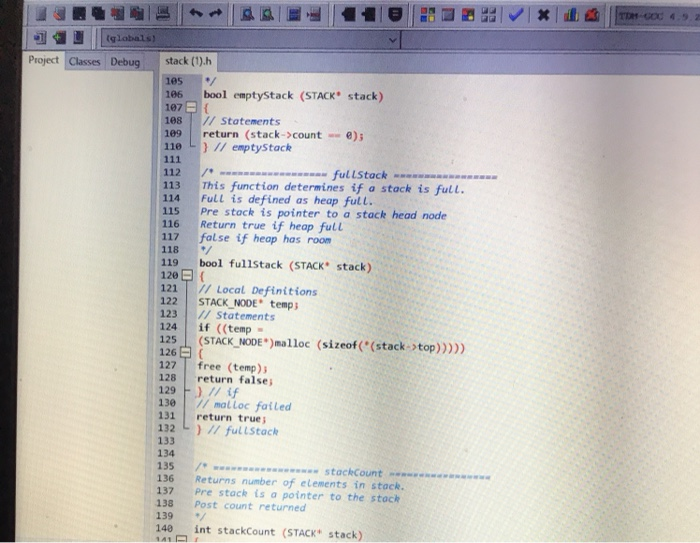The height and width of the screenshot is (543, 700).
Task: Click the first black left-arrow toolbar icon
Action: click(348, 15)
